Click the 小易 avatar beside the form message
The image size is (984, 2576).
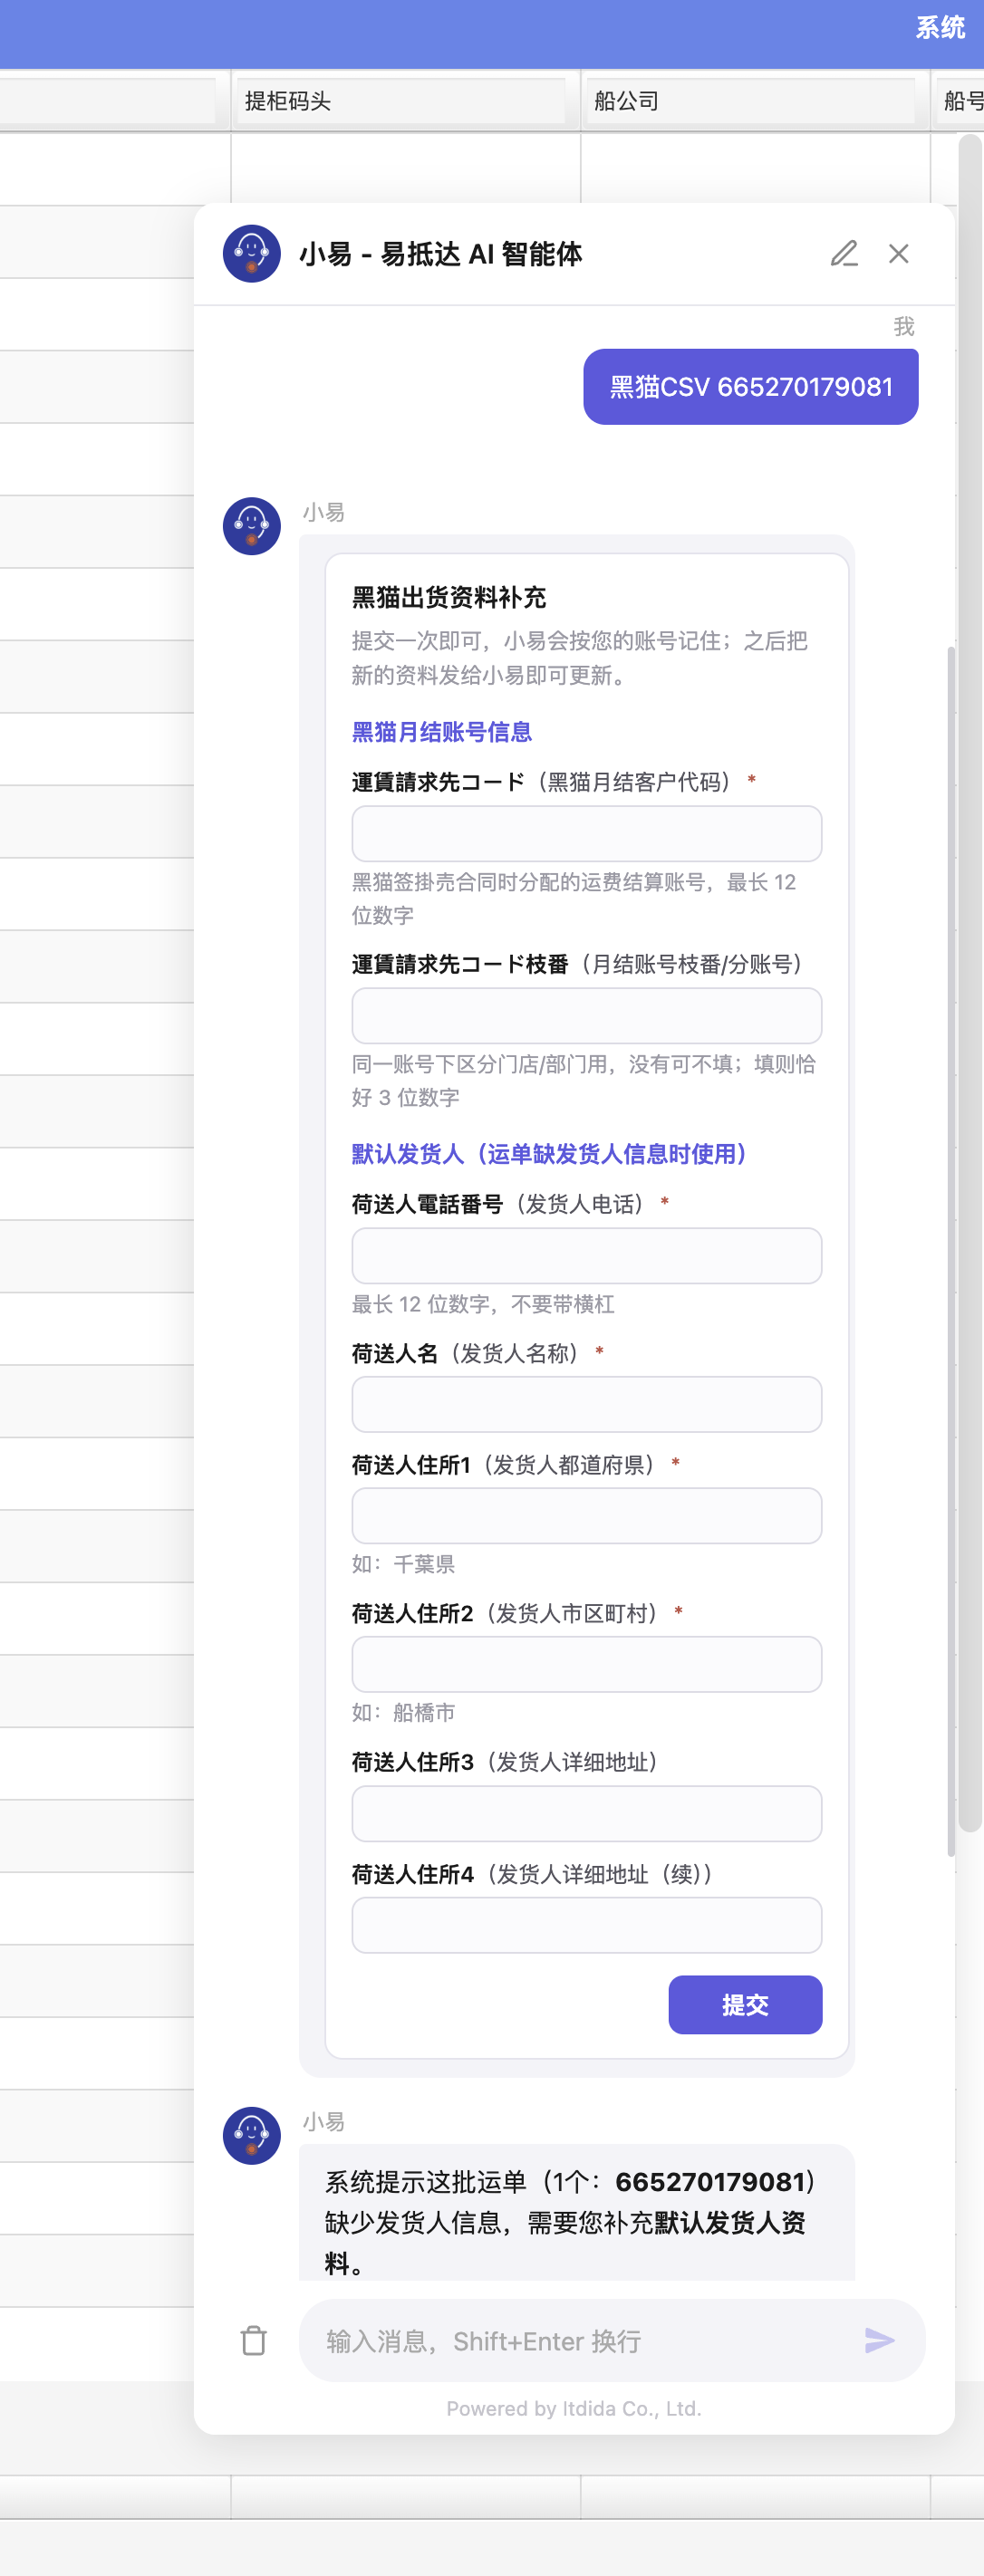(x=252, y=526)
